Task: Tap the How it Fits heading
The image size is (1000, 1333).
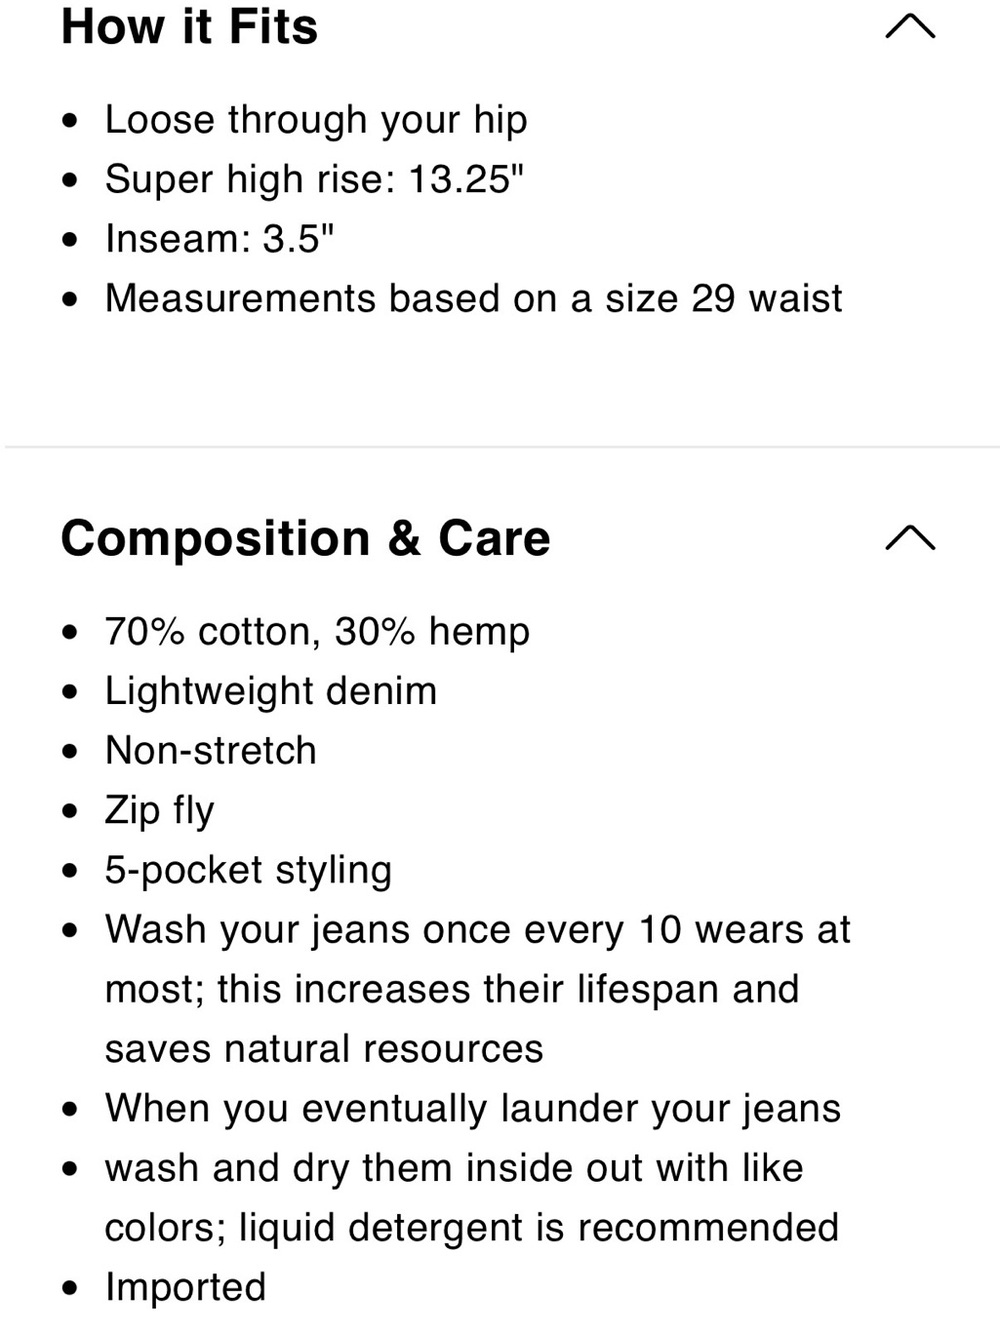Action: (189, 27)
